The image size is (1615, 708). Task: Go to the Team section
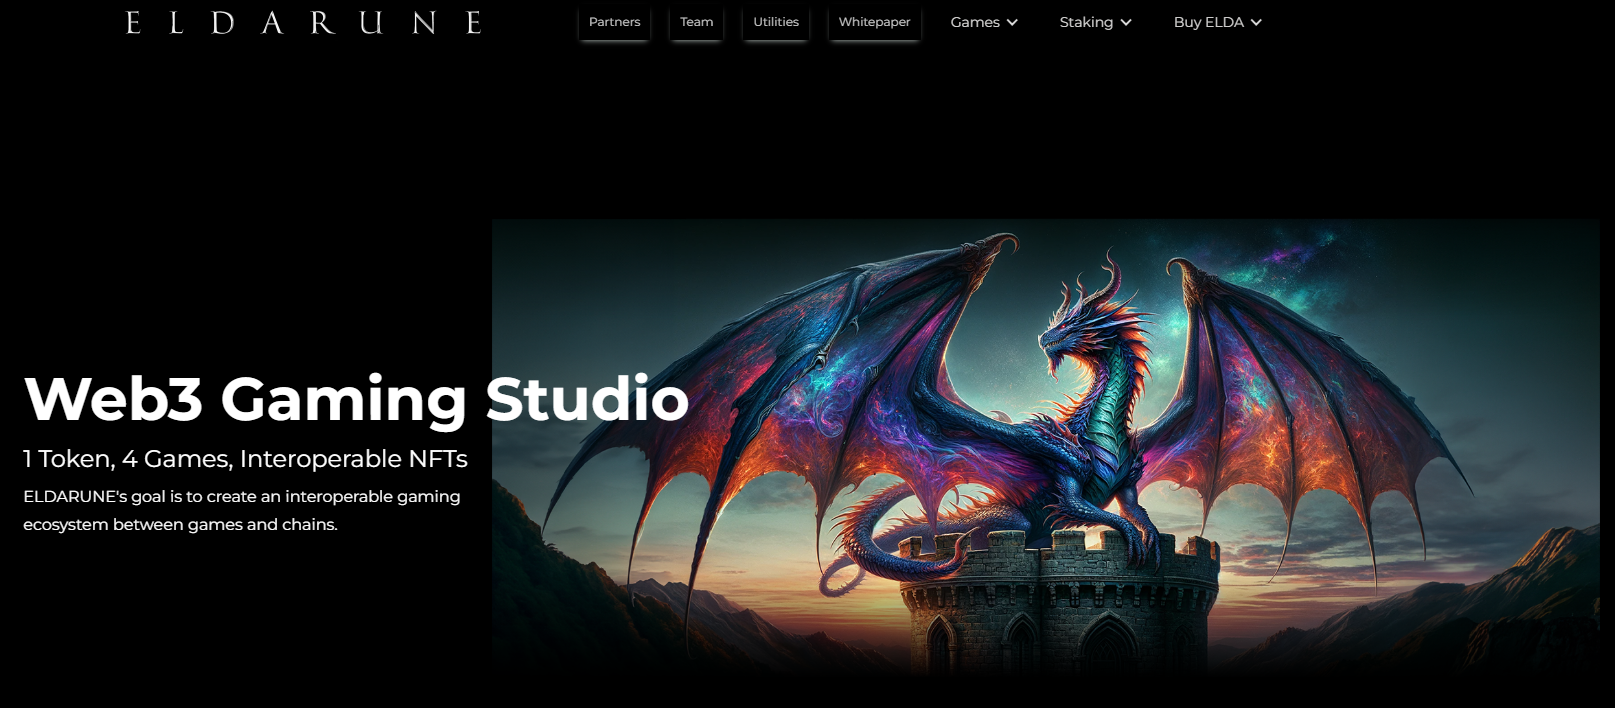[x=696, y=22]
